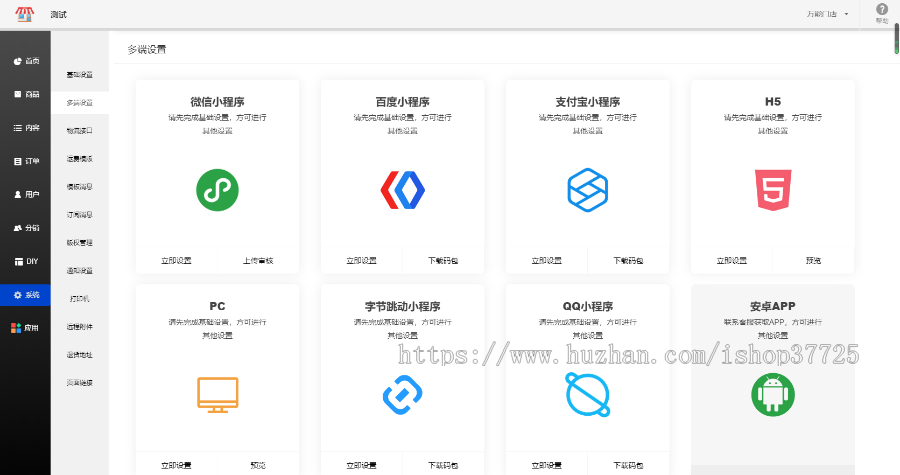Open 内容 in the dark sidebar
This screenshot has width=900, height=475.
(x=25, y=128)
